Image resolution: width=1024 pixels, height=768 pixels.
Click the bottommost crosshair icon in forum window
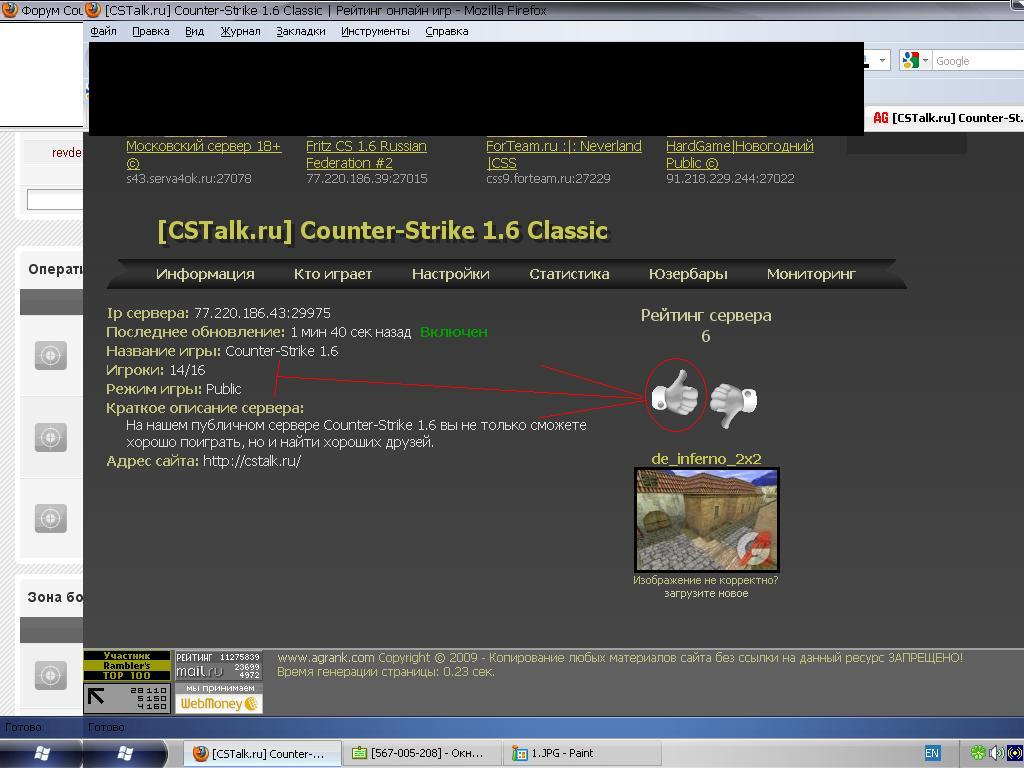pos(50,675)
